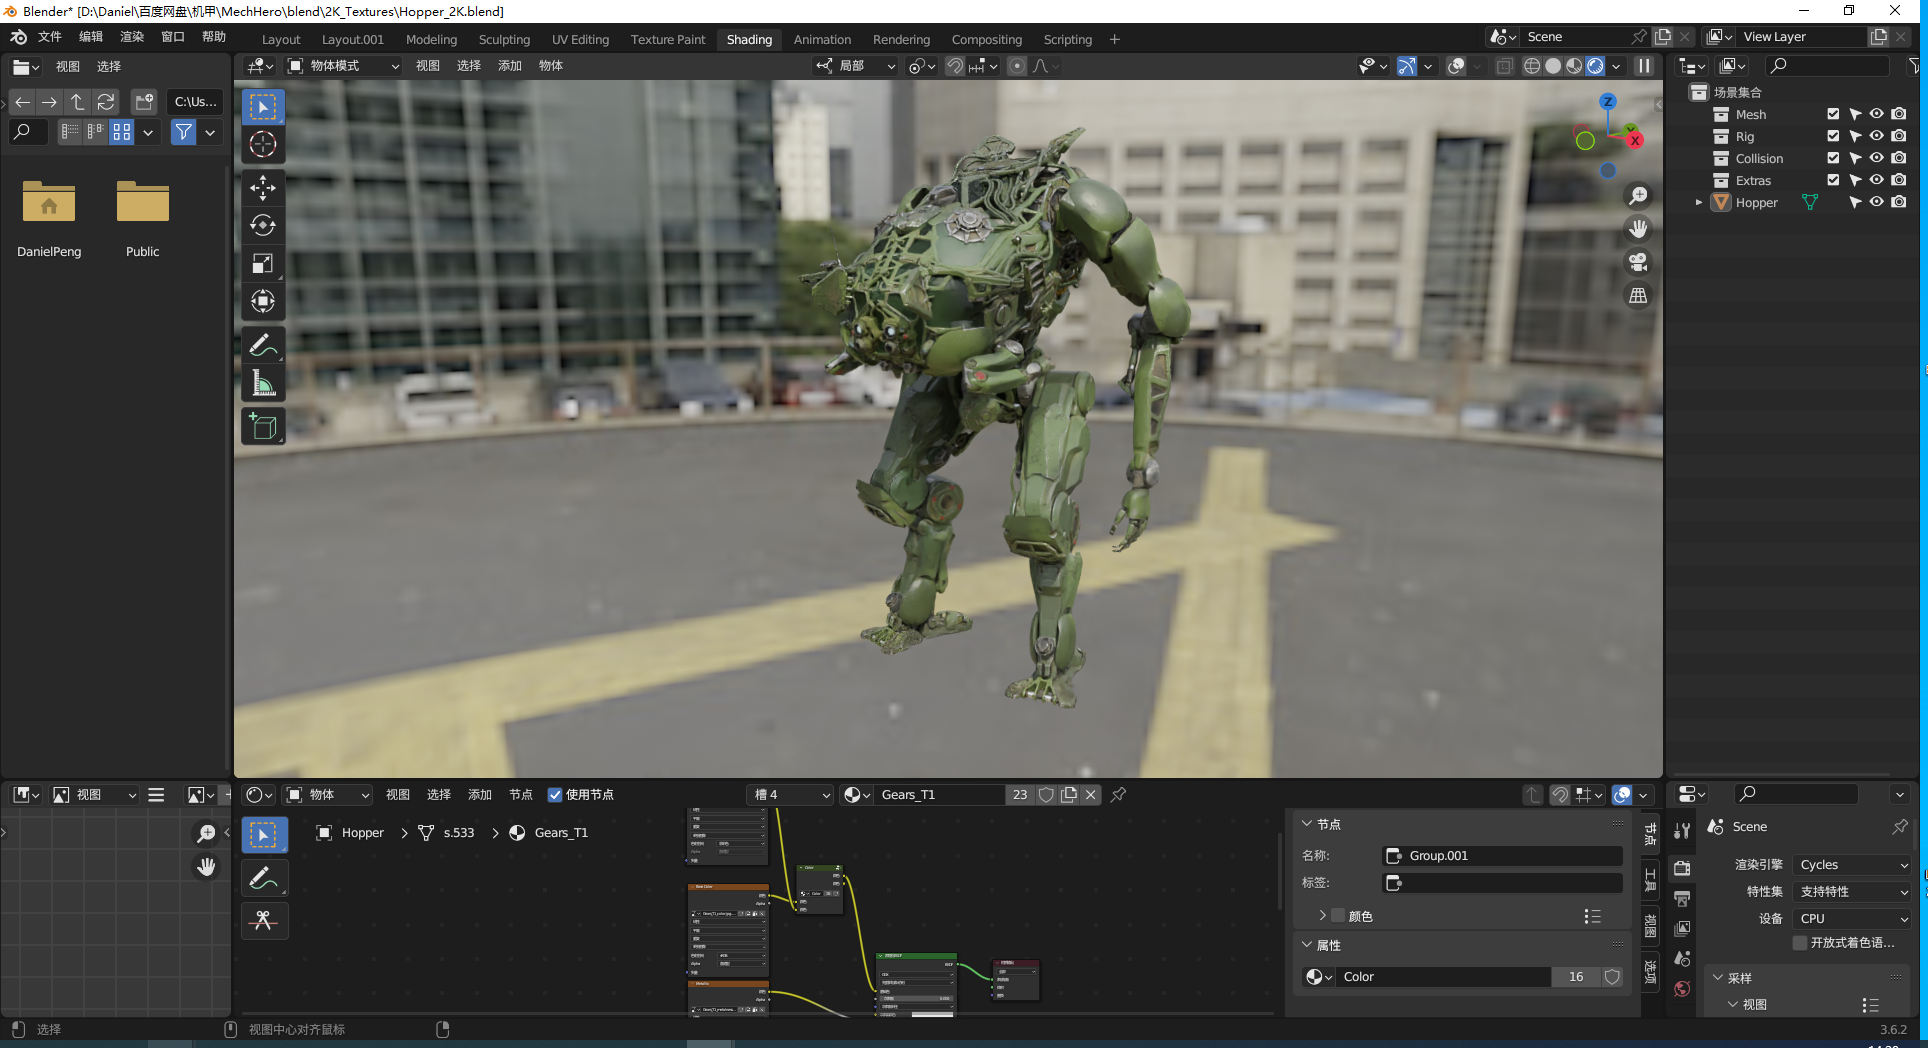The width and height of the screenshot is (1928, 1048).
Task: Toggle camera view in viewport
Action: (x=1638, y=262)
